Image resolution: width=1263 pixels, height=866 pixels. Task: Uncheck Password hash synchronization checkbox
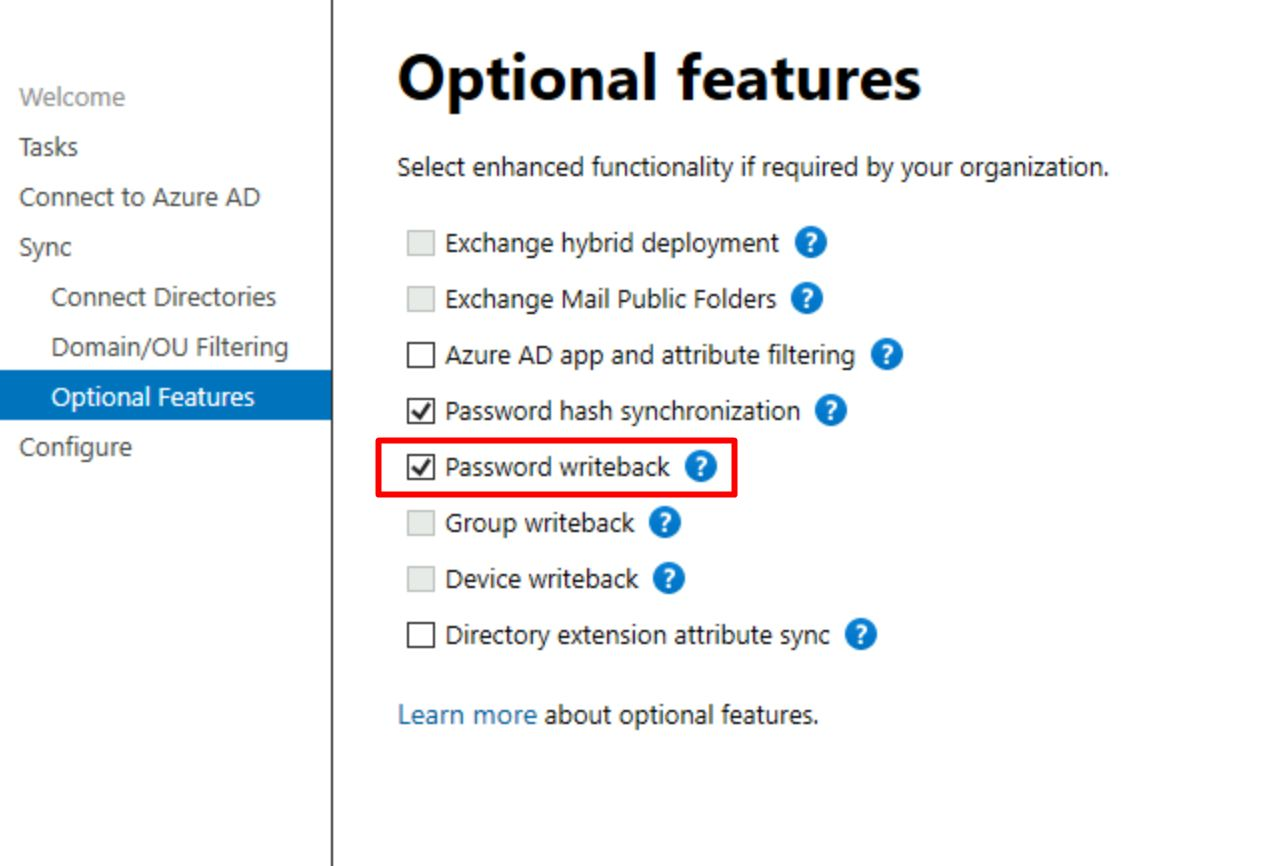click(421, 411)
